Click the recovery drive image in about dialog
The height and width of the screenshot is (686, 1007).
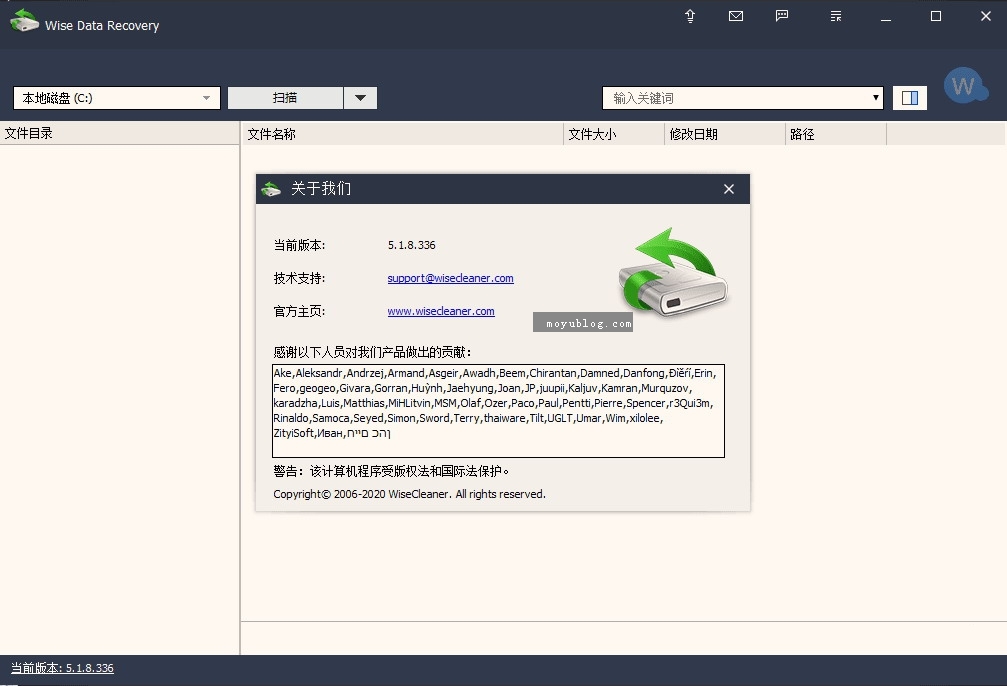pos(673,272)
